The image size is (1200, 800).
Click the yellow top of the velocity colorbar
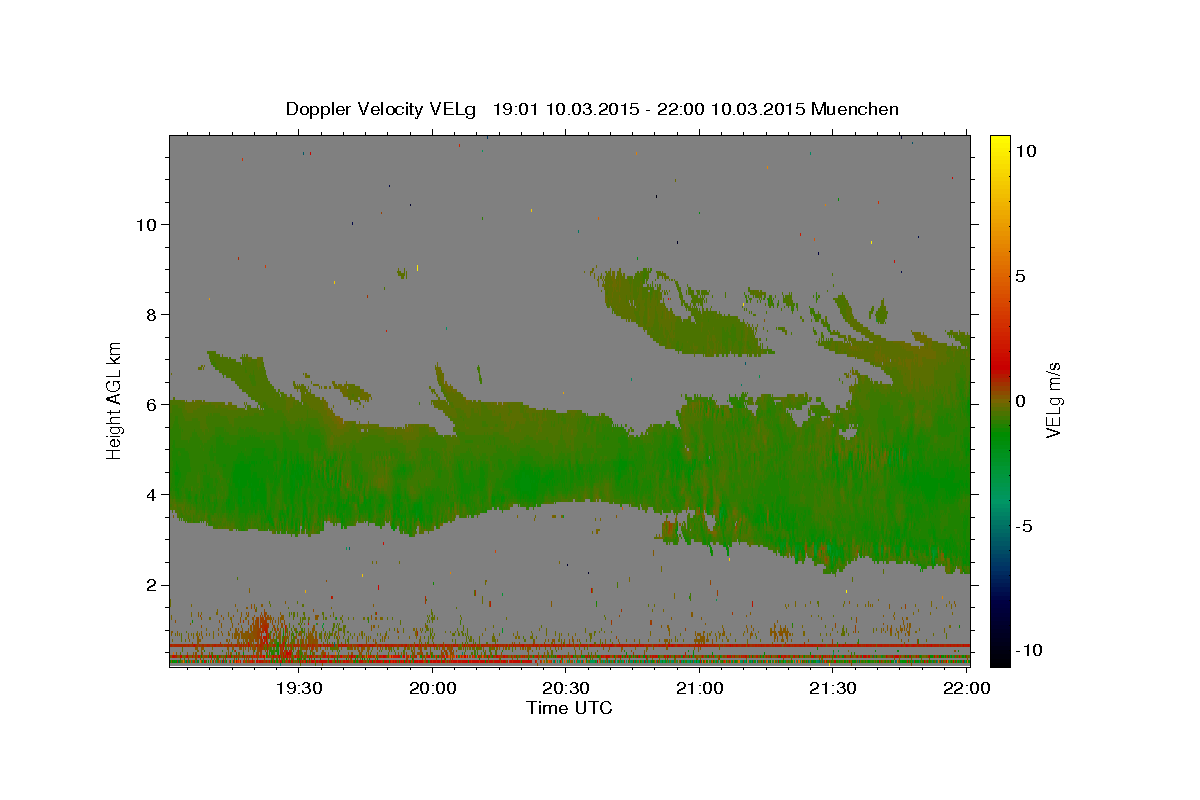1000,142
